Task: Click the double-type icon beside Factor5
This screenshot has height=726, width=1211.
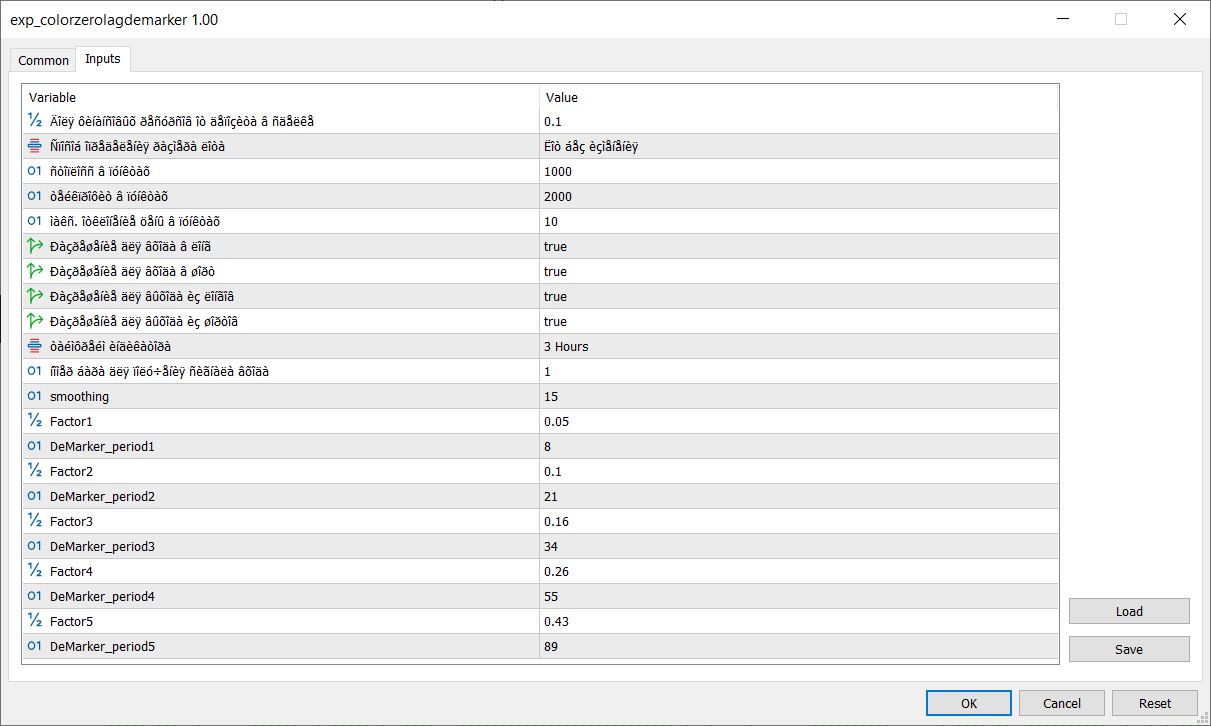Action: (35, 621)
